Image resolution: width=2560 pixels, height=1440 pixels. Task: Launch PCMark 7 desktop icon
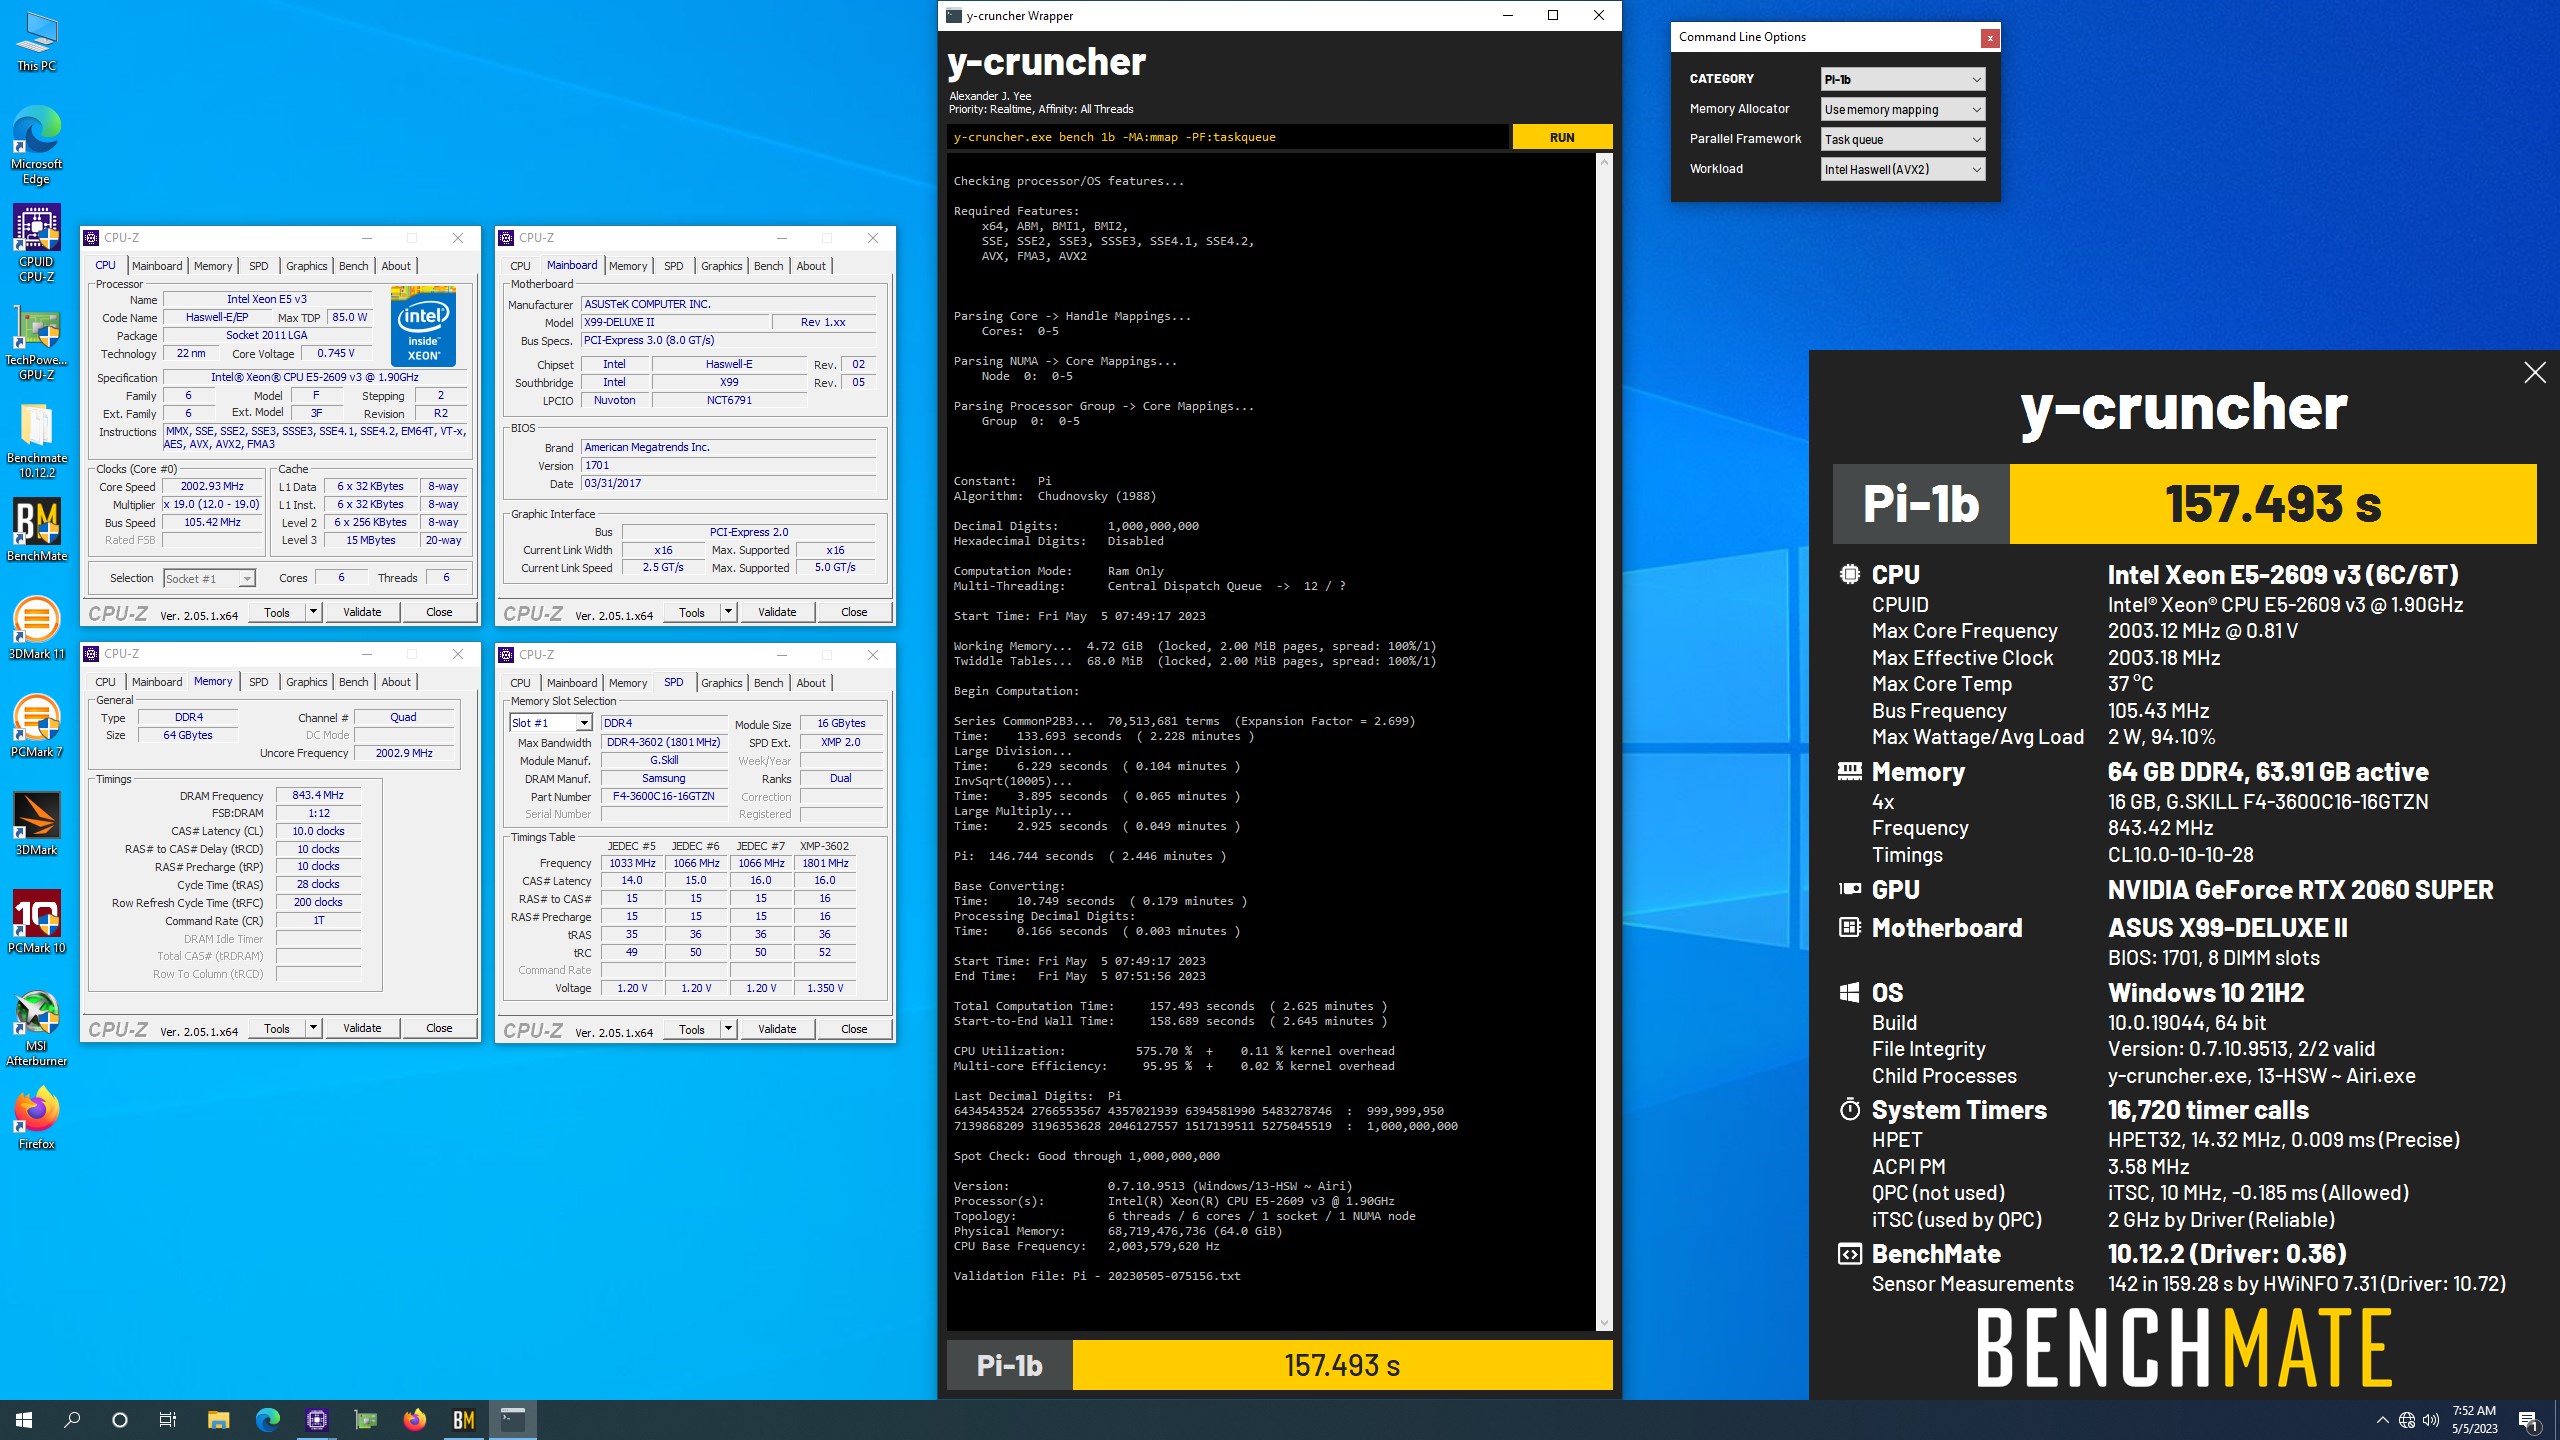(x=37, y=726)
